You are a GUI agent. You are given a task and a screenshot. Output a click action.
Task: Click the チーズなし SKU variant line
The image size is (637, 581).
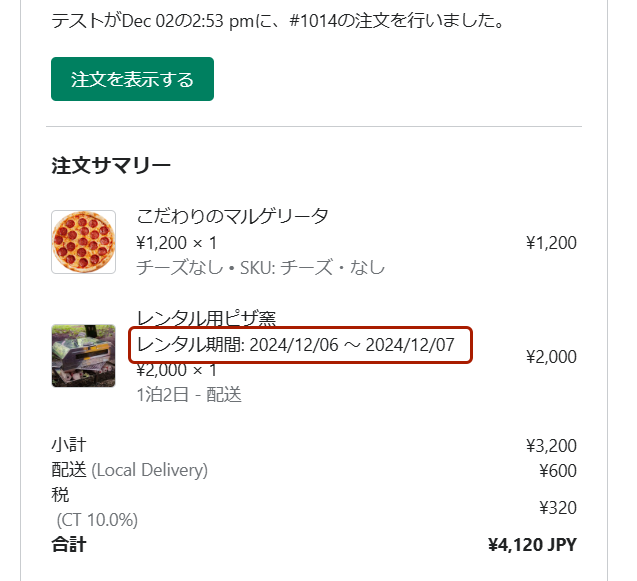coord(260,267)
